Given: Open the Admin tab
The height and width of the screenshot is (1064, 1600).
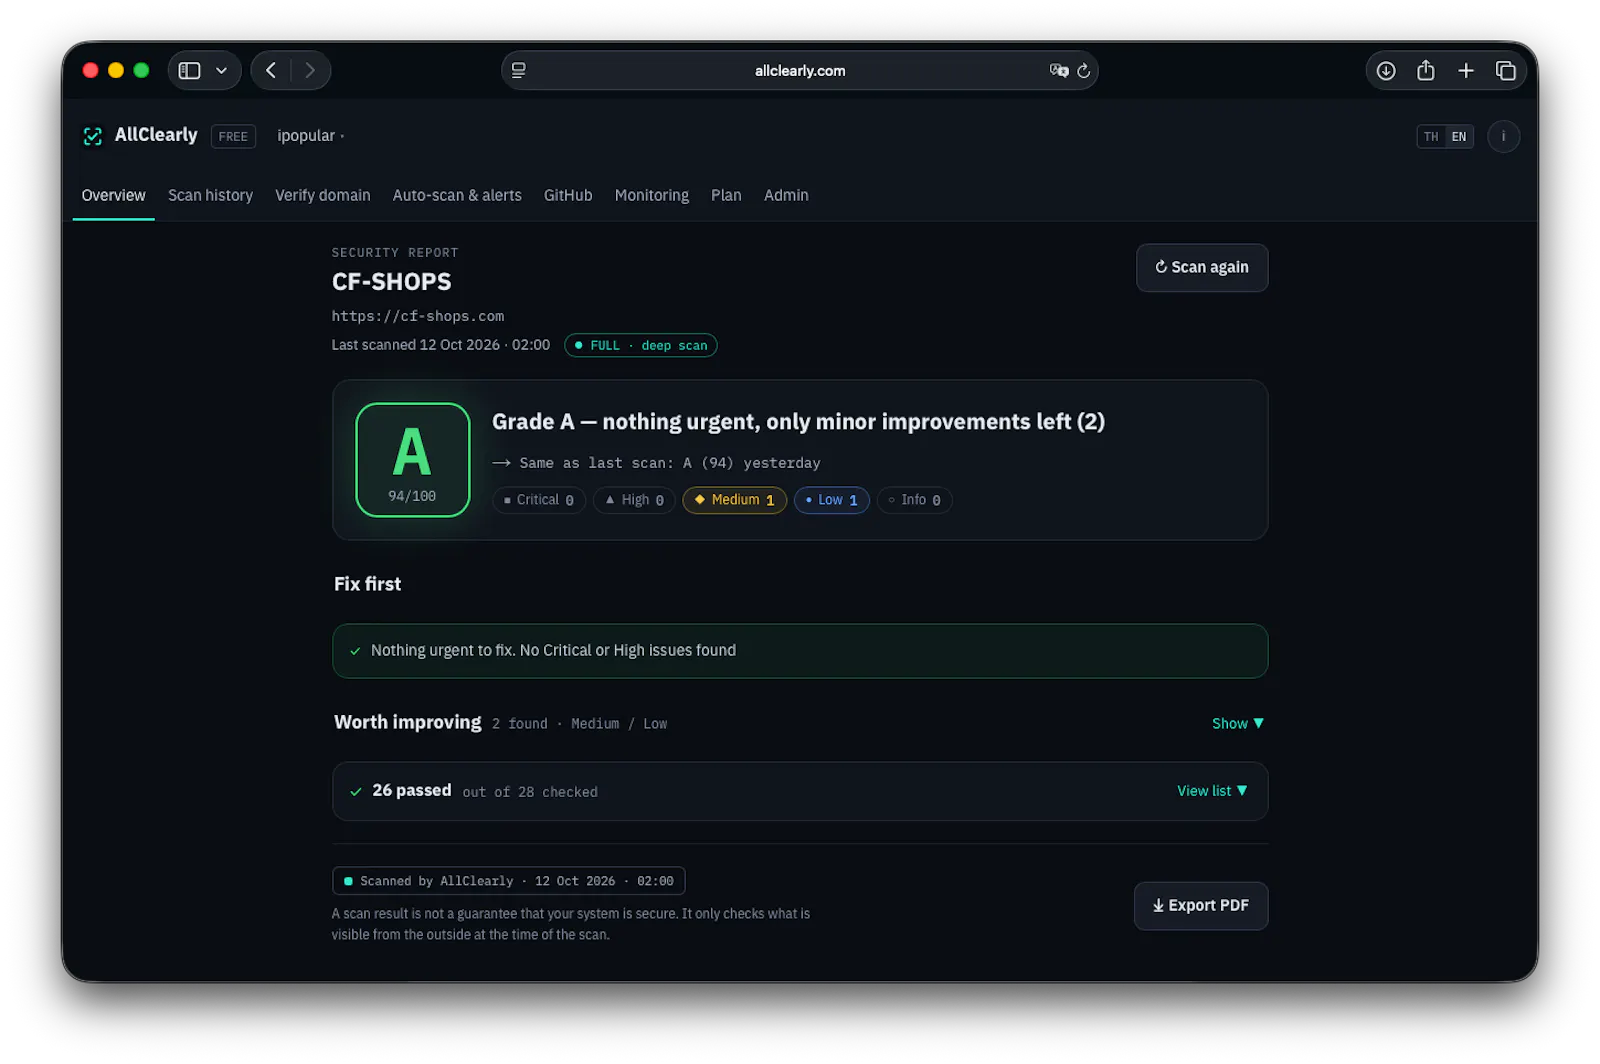Looking at the screenshot, I should (786, 195).
